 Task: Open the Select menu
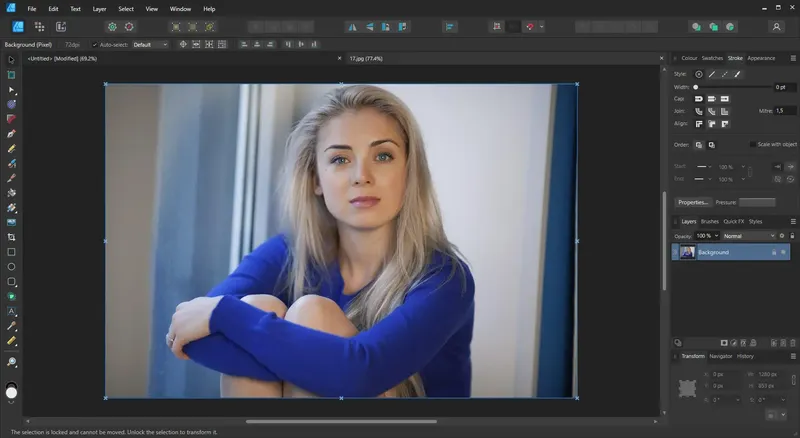pyautogui.click(x=126, y=9)
